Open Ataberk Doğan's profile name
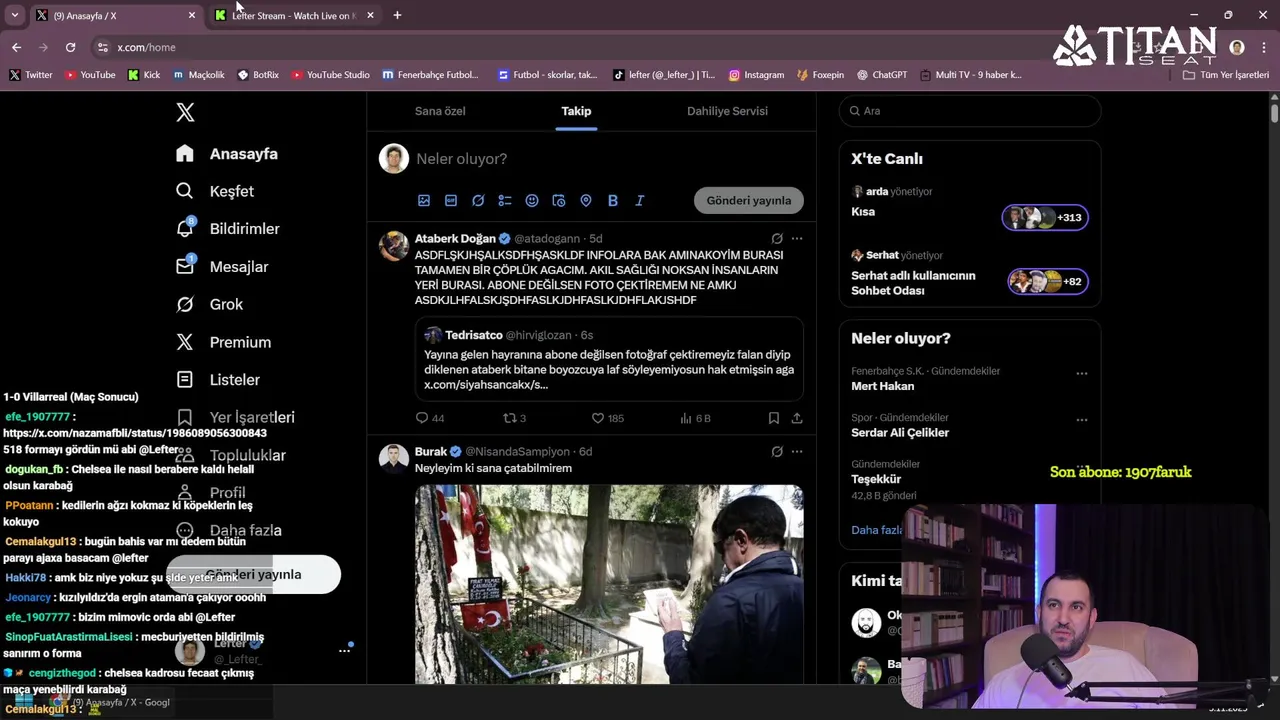The height and width of the screenshot is (720, 1280). pyautogui.click(x=455, y=239)
